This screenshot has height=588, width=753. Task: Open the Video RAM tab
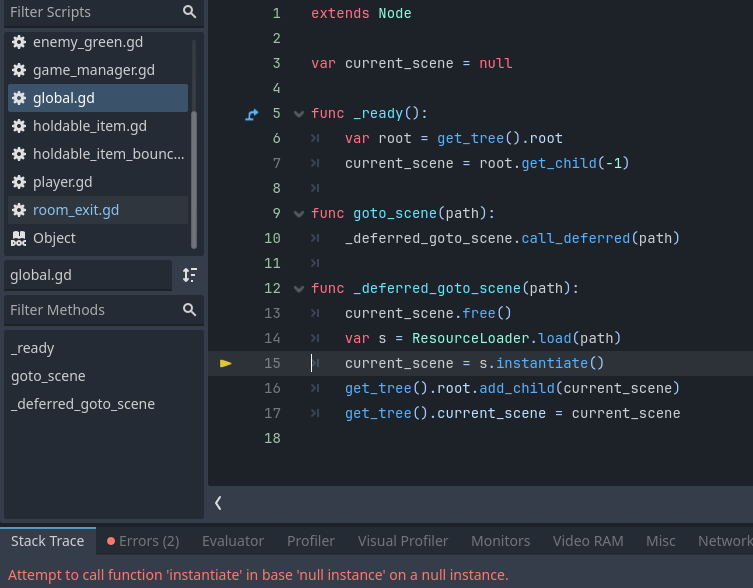pos(588,541)
